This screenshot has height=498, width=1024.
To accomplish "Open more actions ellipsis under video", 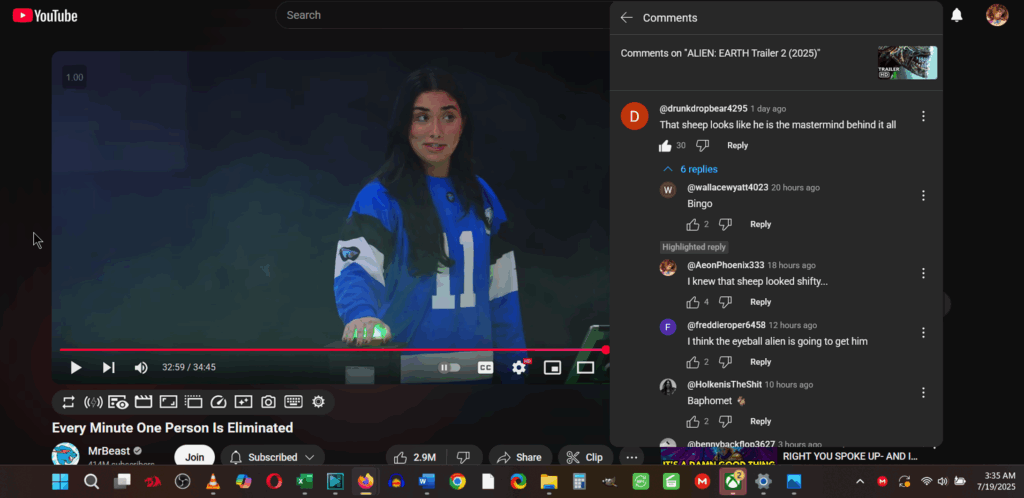I will (x=631, y=458).
